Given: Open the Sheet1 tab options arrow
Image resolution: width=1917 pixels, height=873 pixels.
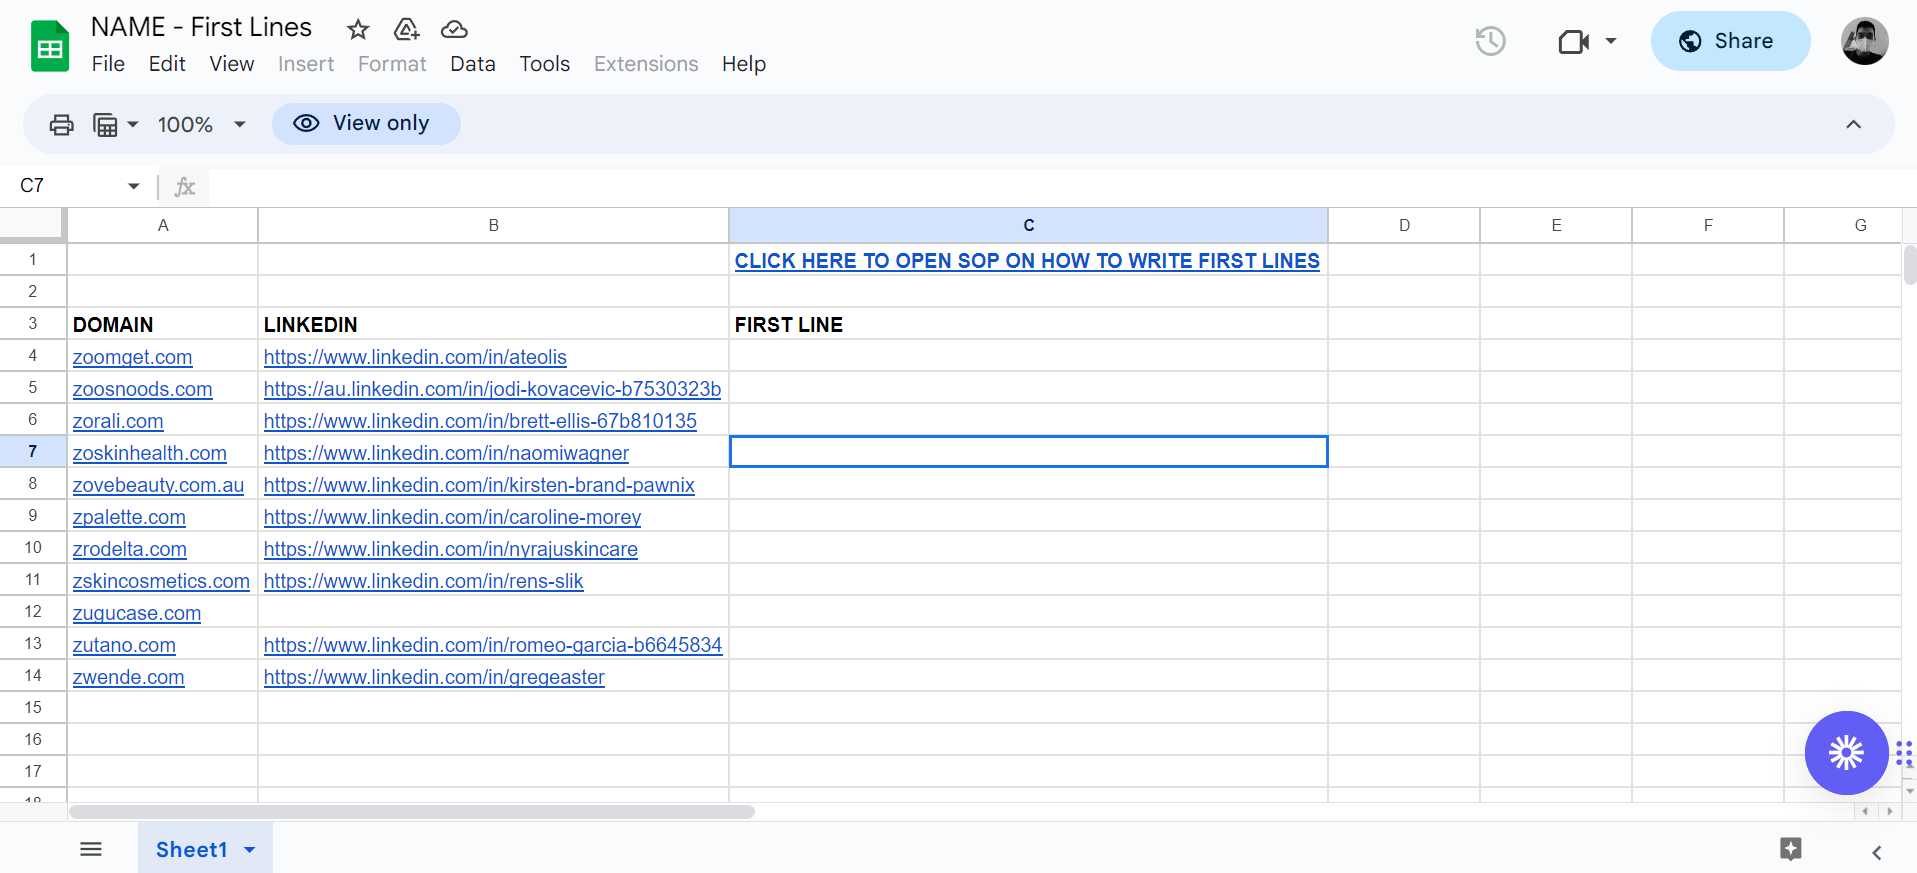Looking at the screenshot, I should [x=250, y=850].
